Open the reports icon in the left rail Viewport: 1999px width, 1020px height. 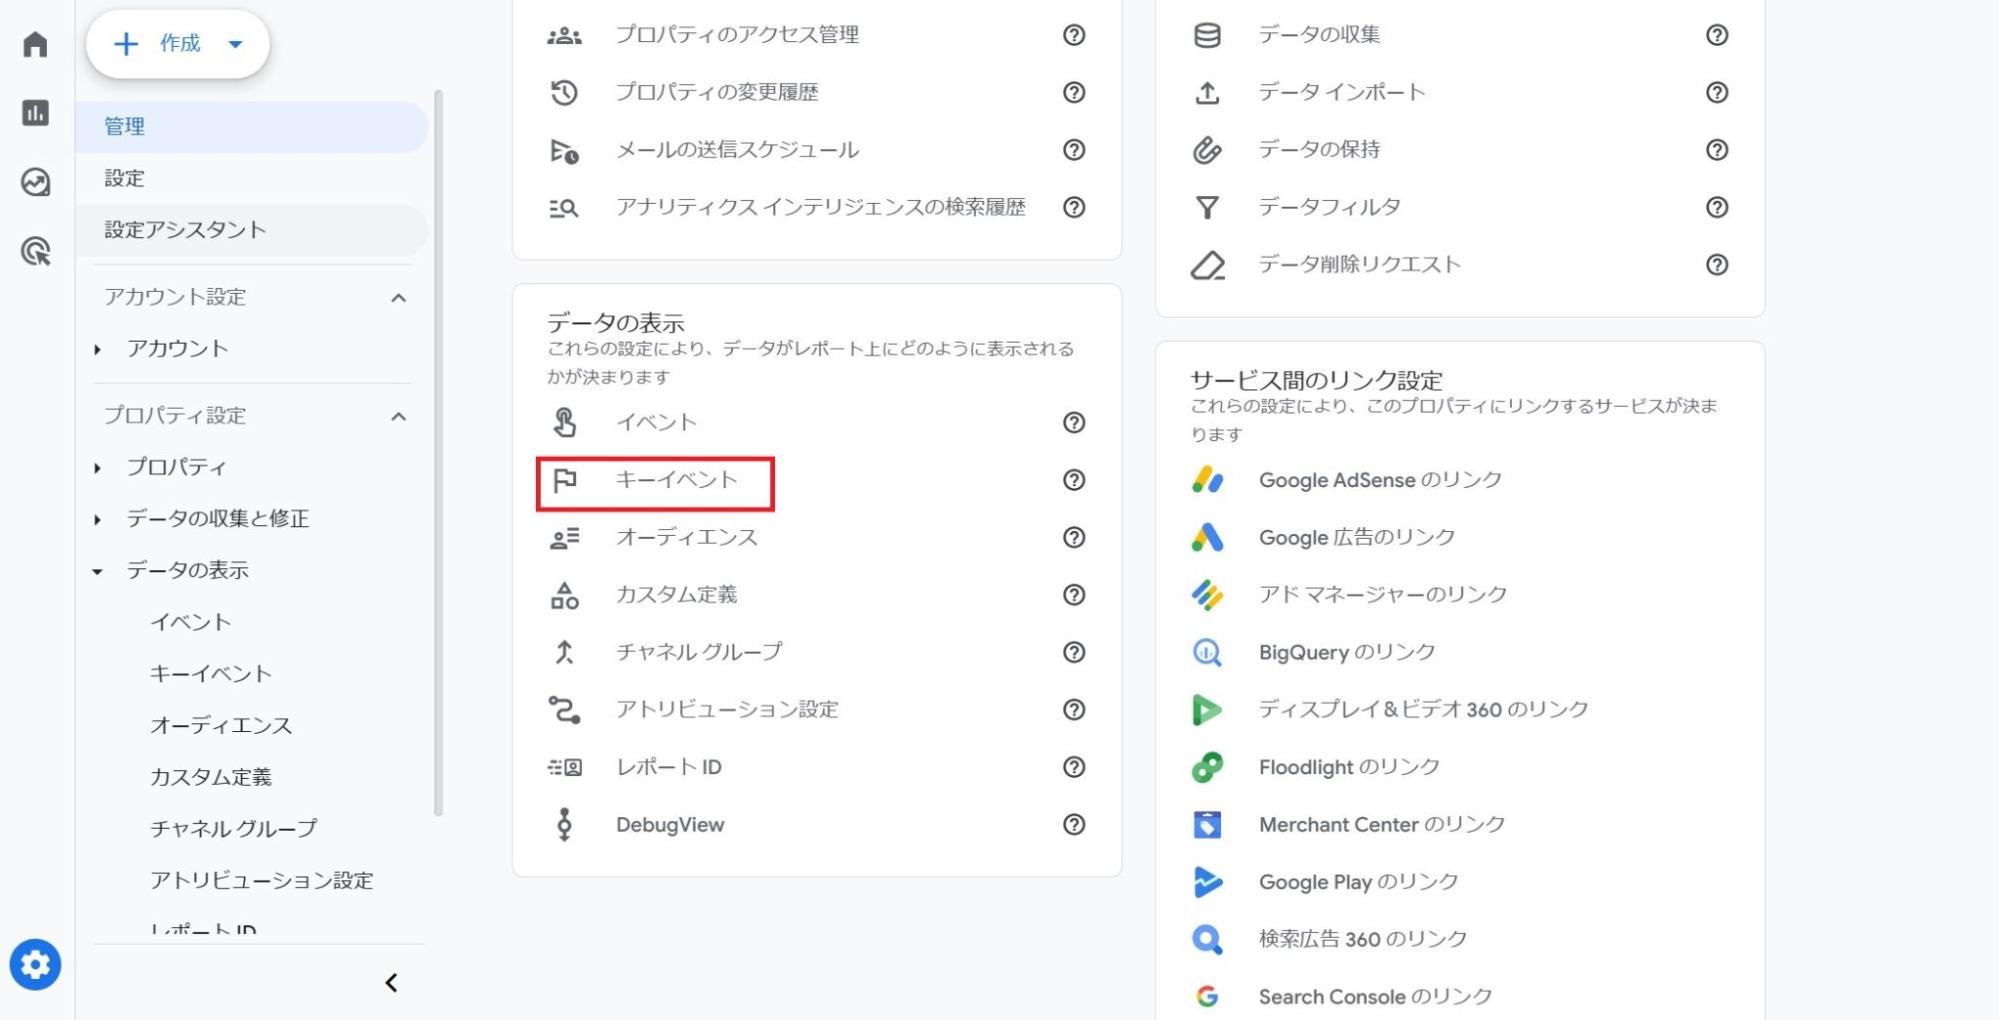coord(35,113)
